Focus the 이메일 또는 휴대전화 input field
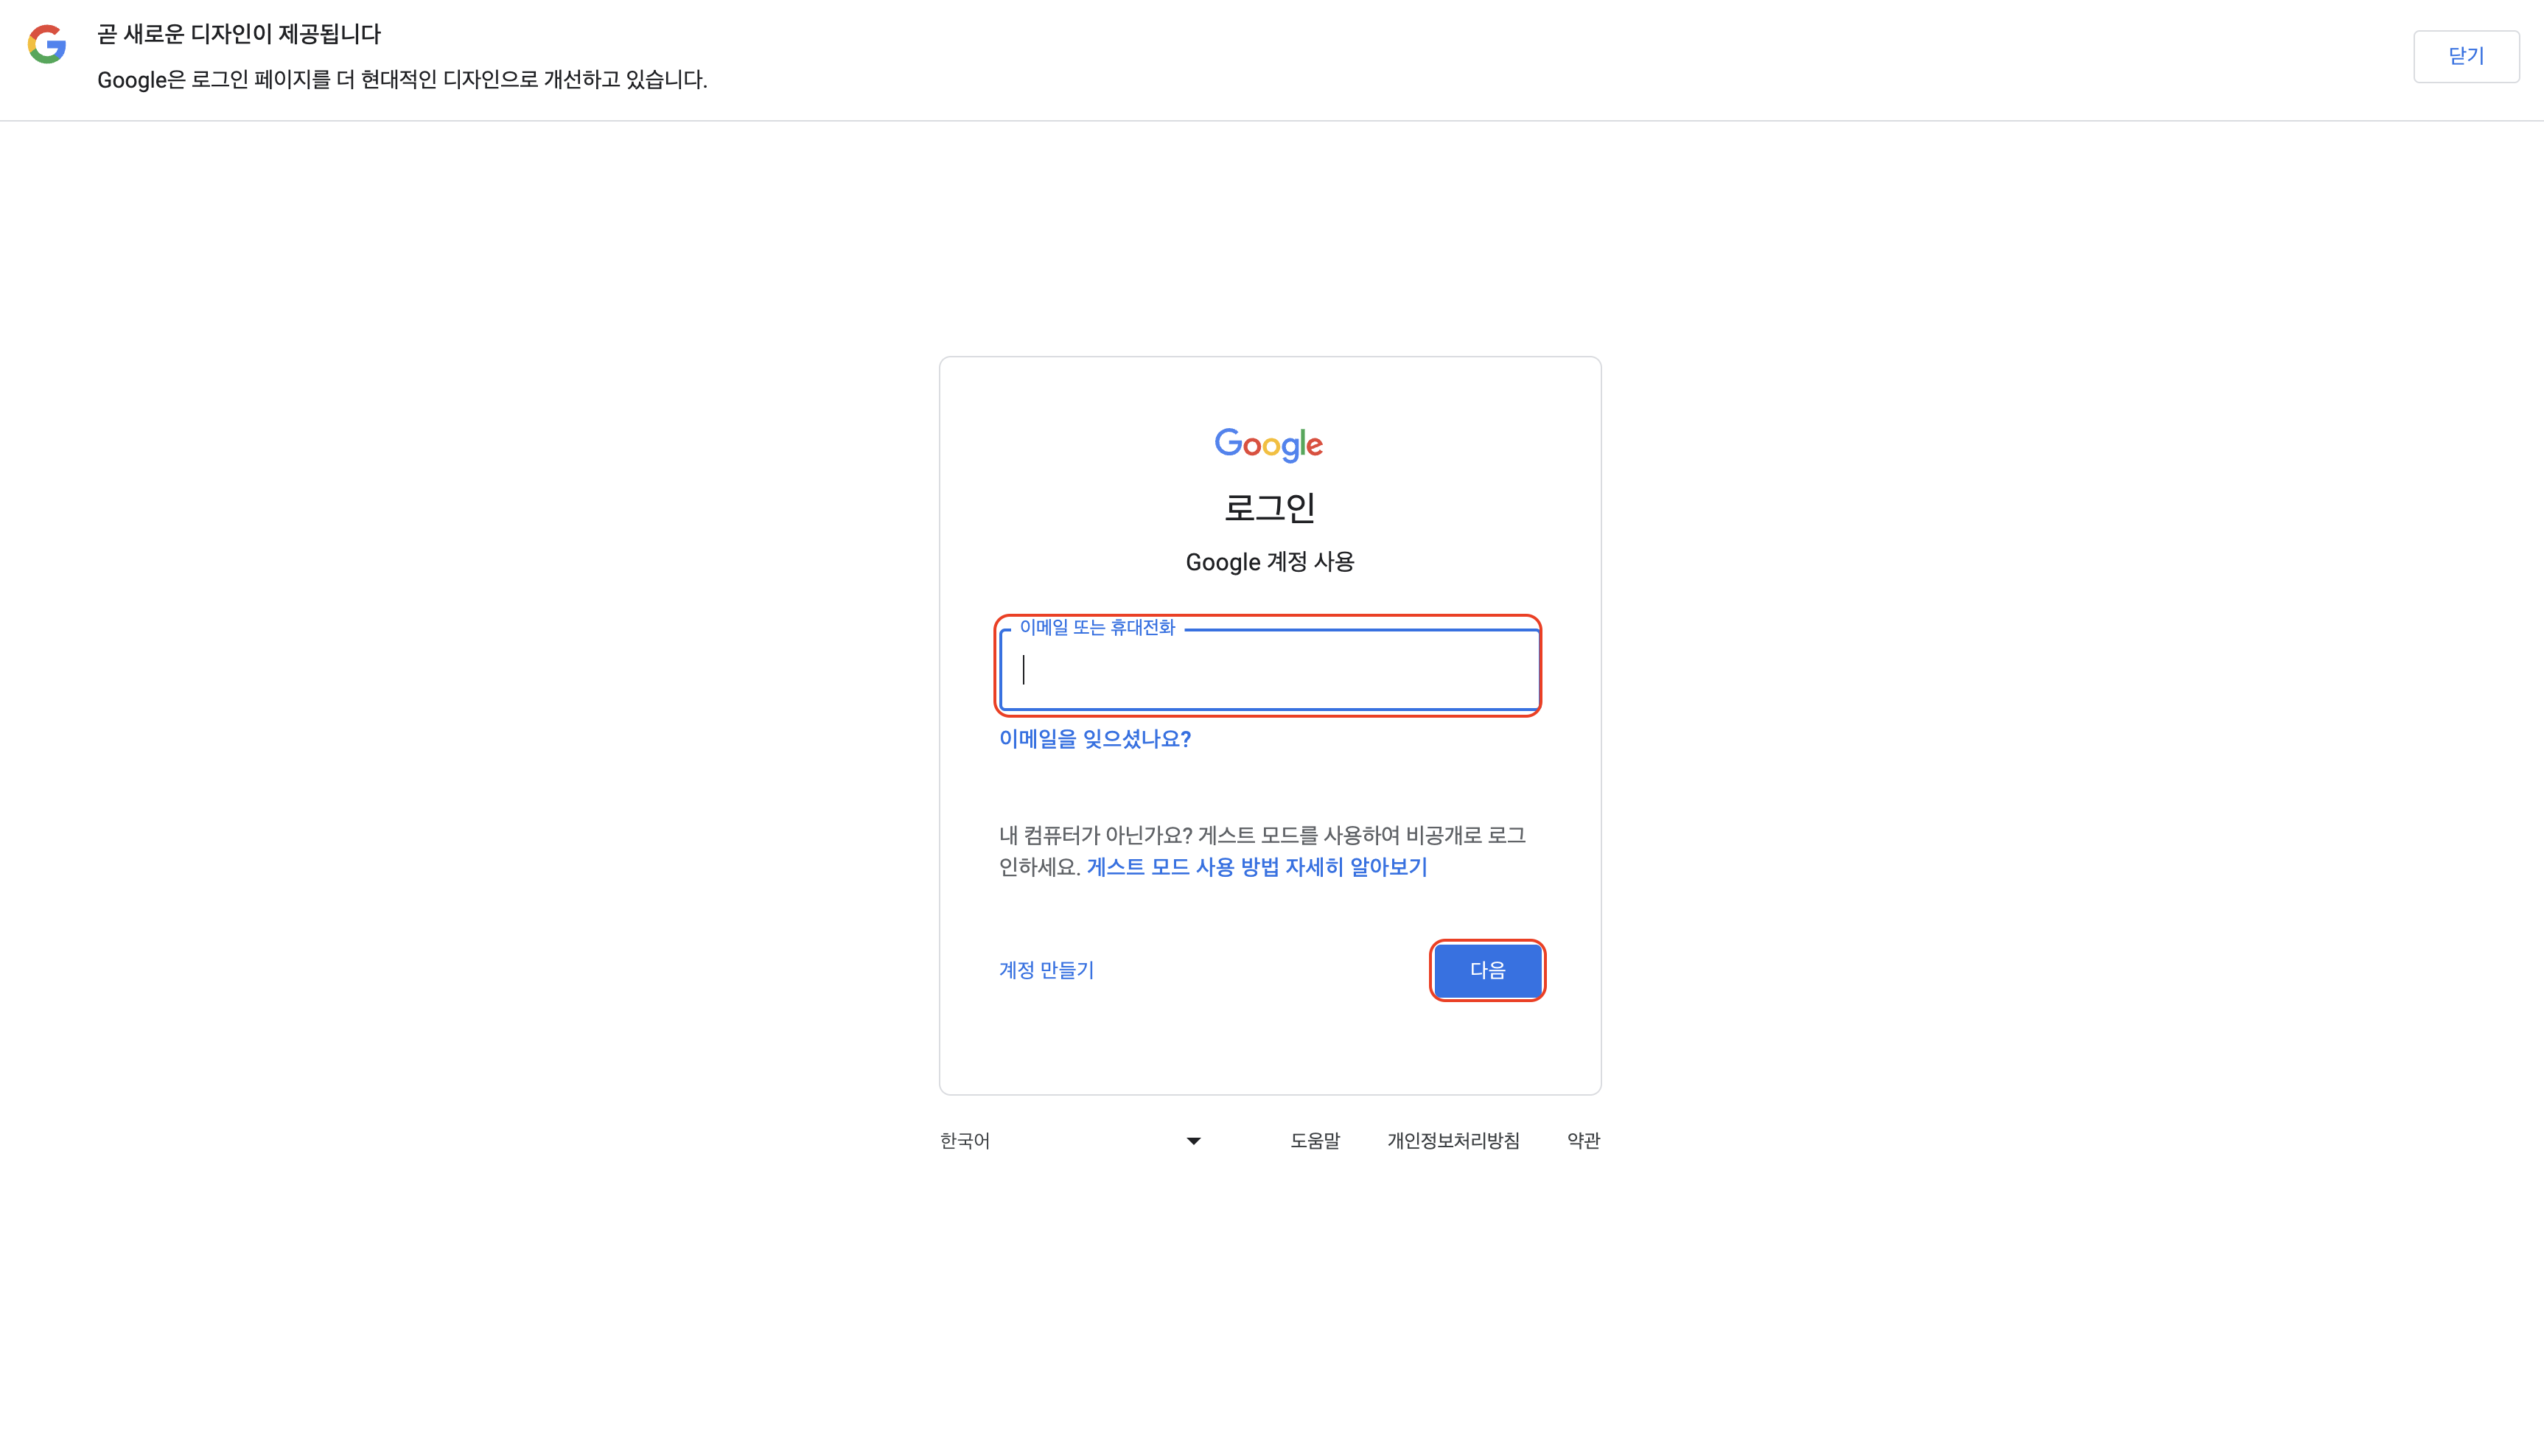 (1270, 670)
